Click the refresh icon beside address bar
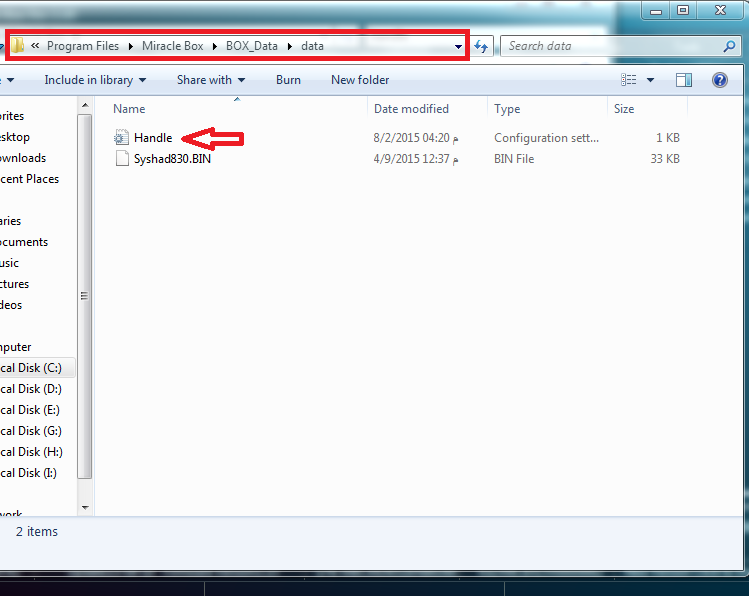Viewport: 749px width, 596px height. point(481,46)
